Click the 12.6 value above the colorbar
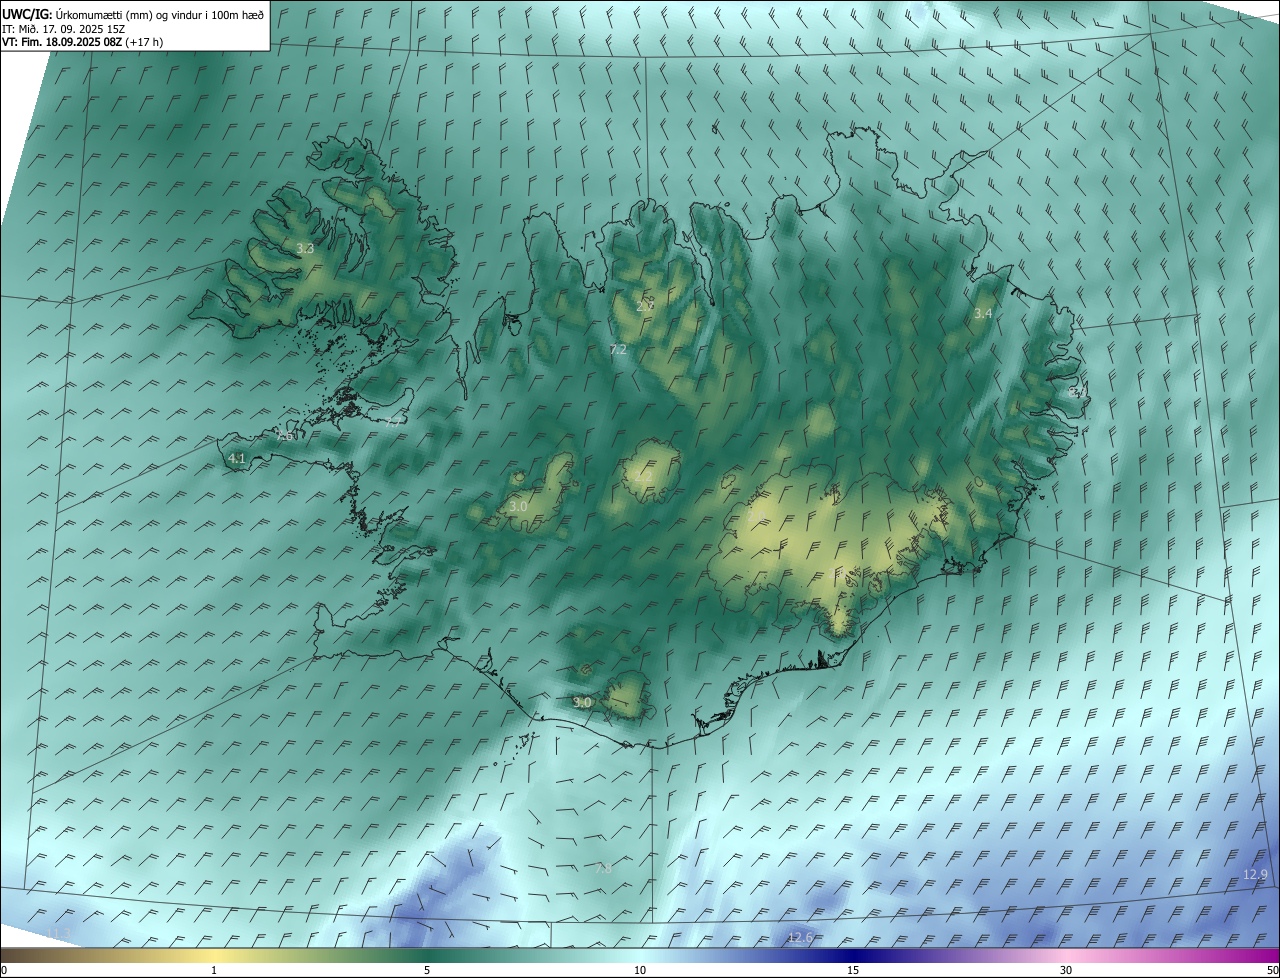Viewport: 1280px width, 978px height. (x=800, y=937)
